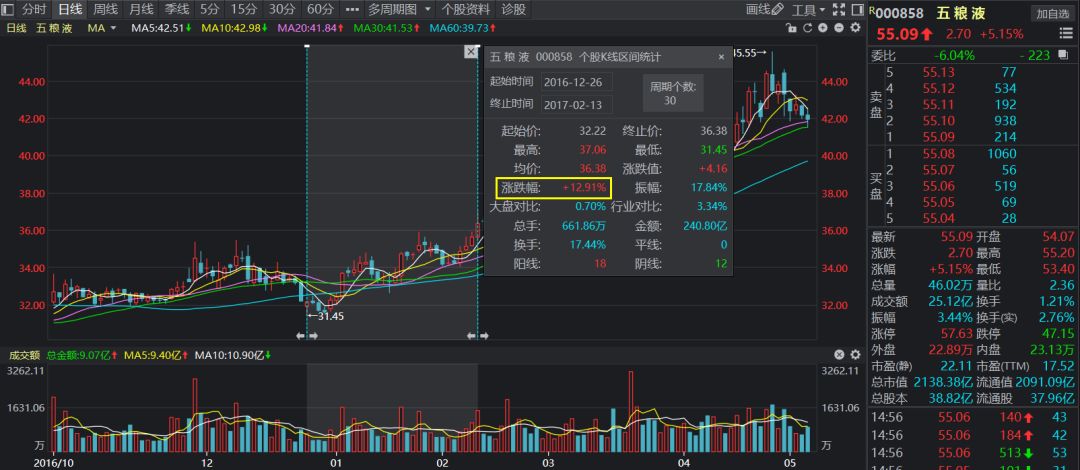Click the 涨跌幅 +12.91% value
The height and width of the screenshot is (470, 1080).
point(584,187)
